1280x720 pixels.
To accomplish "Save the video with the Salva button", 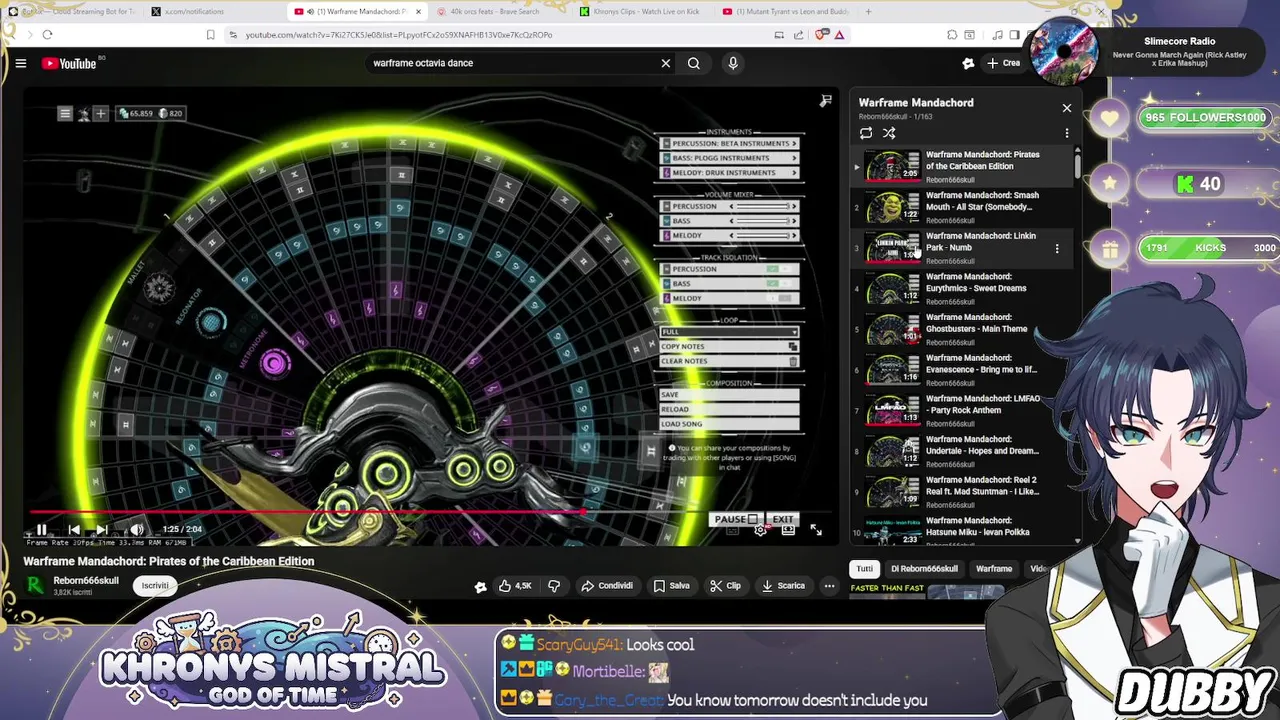I will [x=671, y=586].
